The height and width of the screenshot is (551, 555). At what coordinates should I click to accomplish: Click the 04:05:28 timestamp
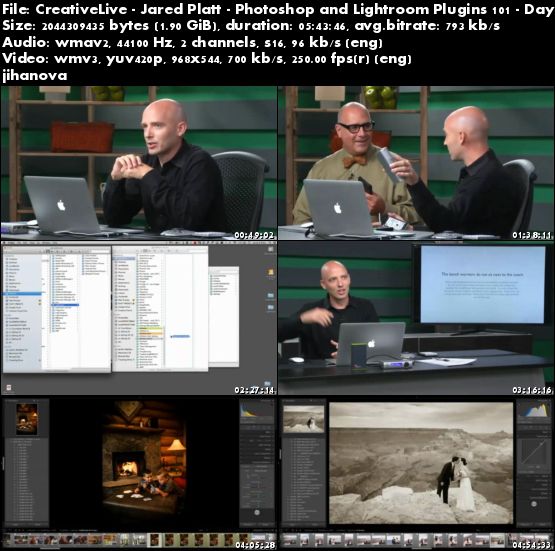pyautogui.click(x=255, y=545)
